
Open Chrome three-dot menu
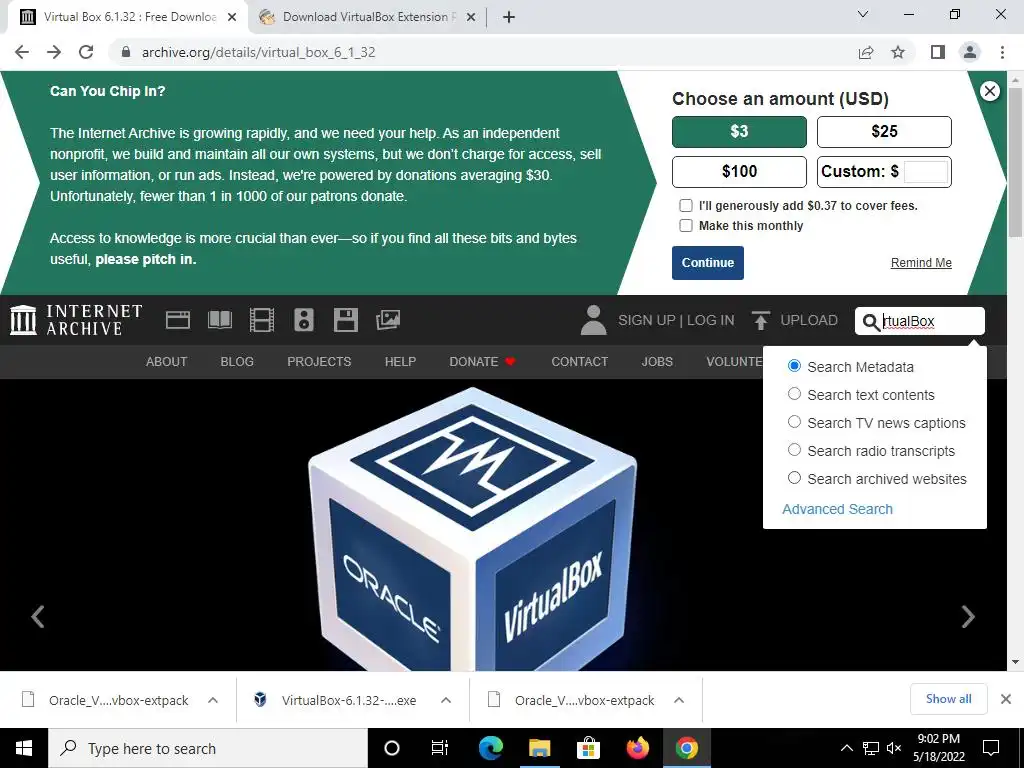pos(1002,52)
